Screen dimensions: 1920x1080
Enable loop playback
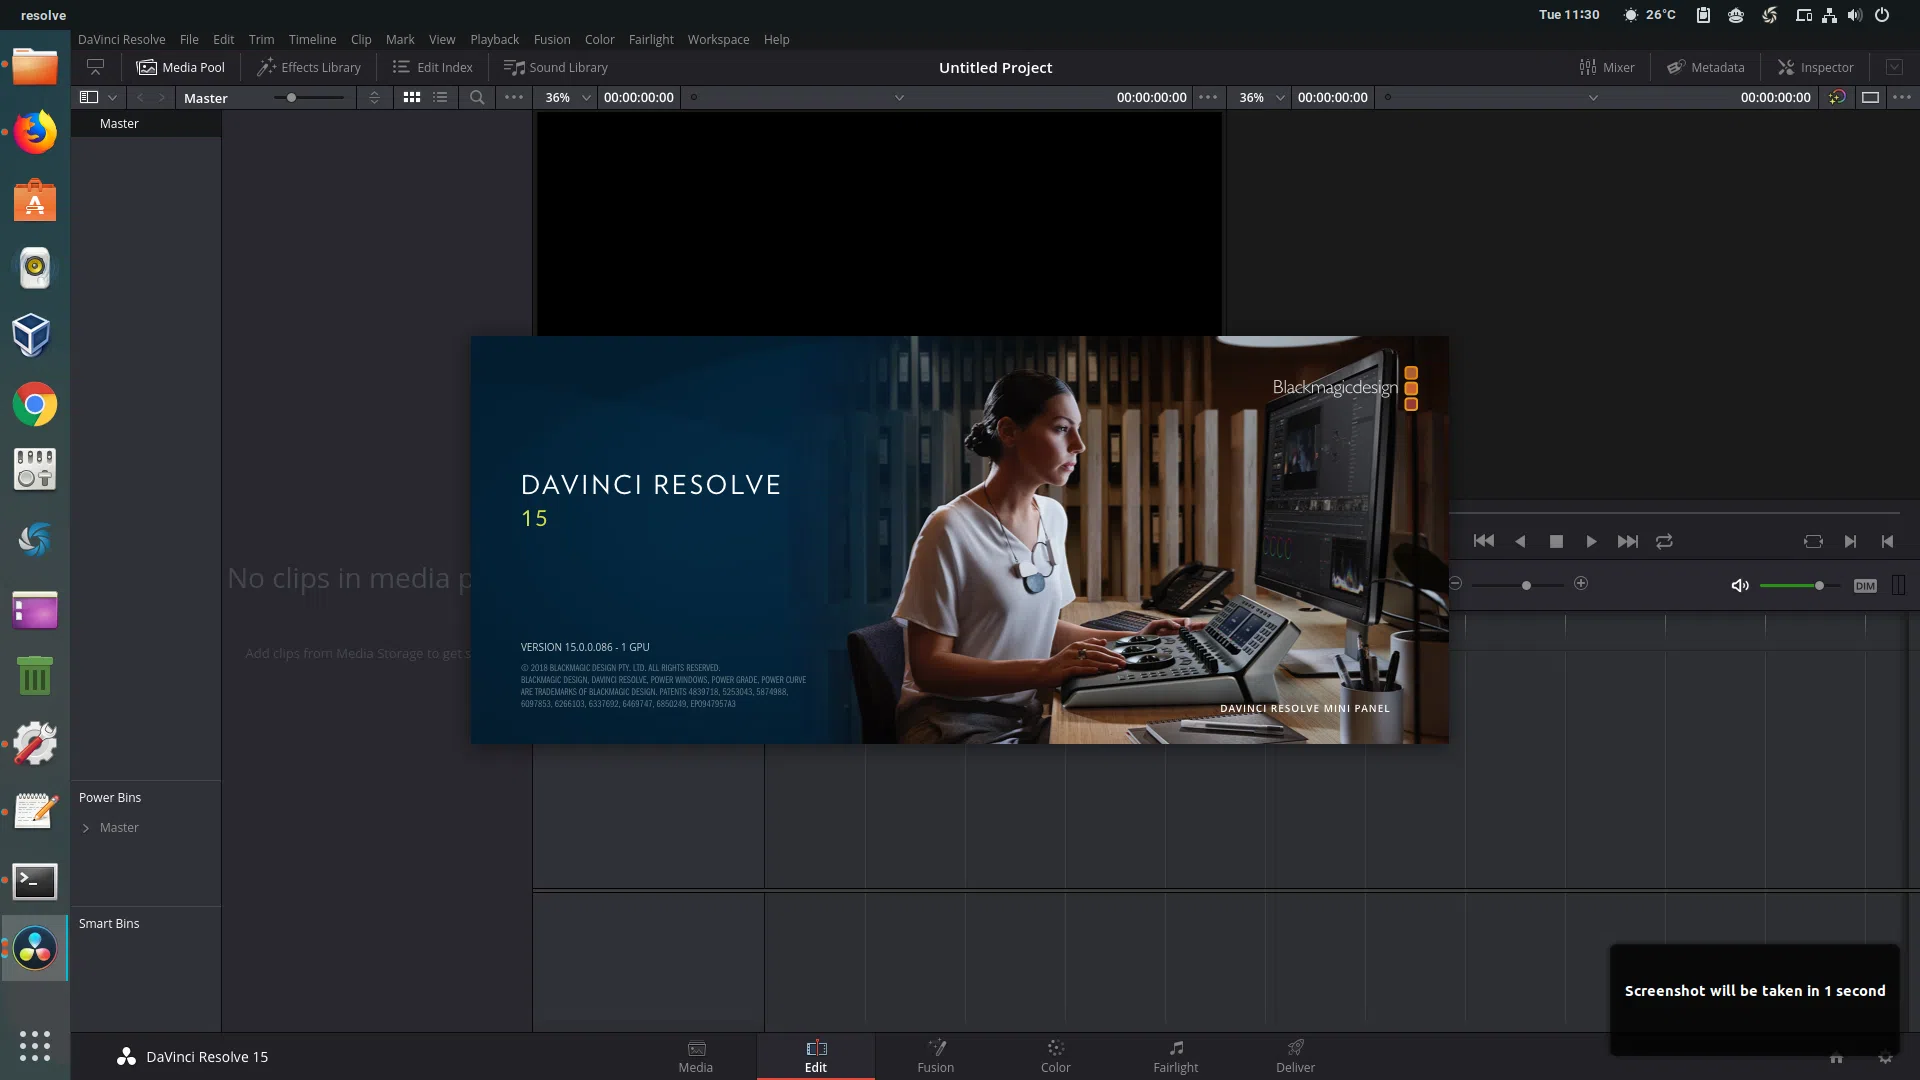[x=1664, y=541]
